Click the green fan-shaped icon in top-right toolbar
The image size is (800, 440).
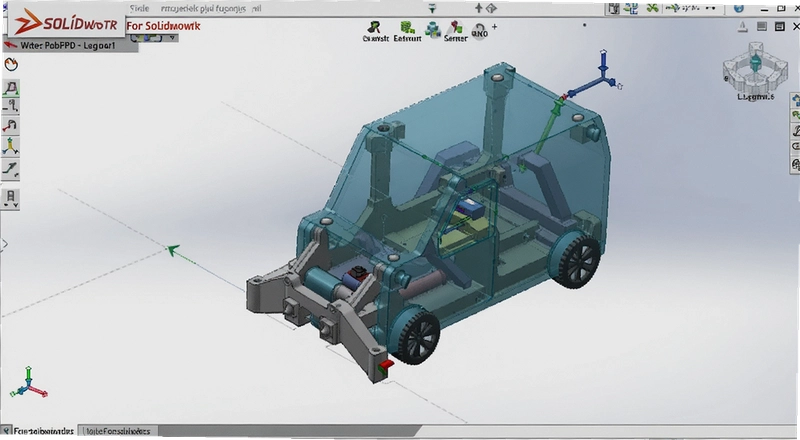pos(652,8)
